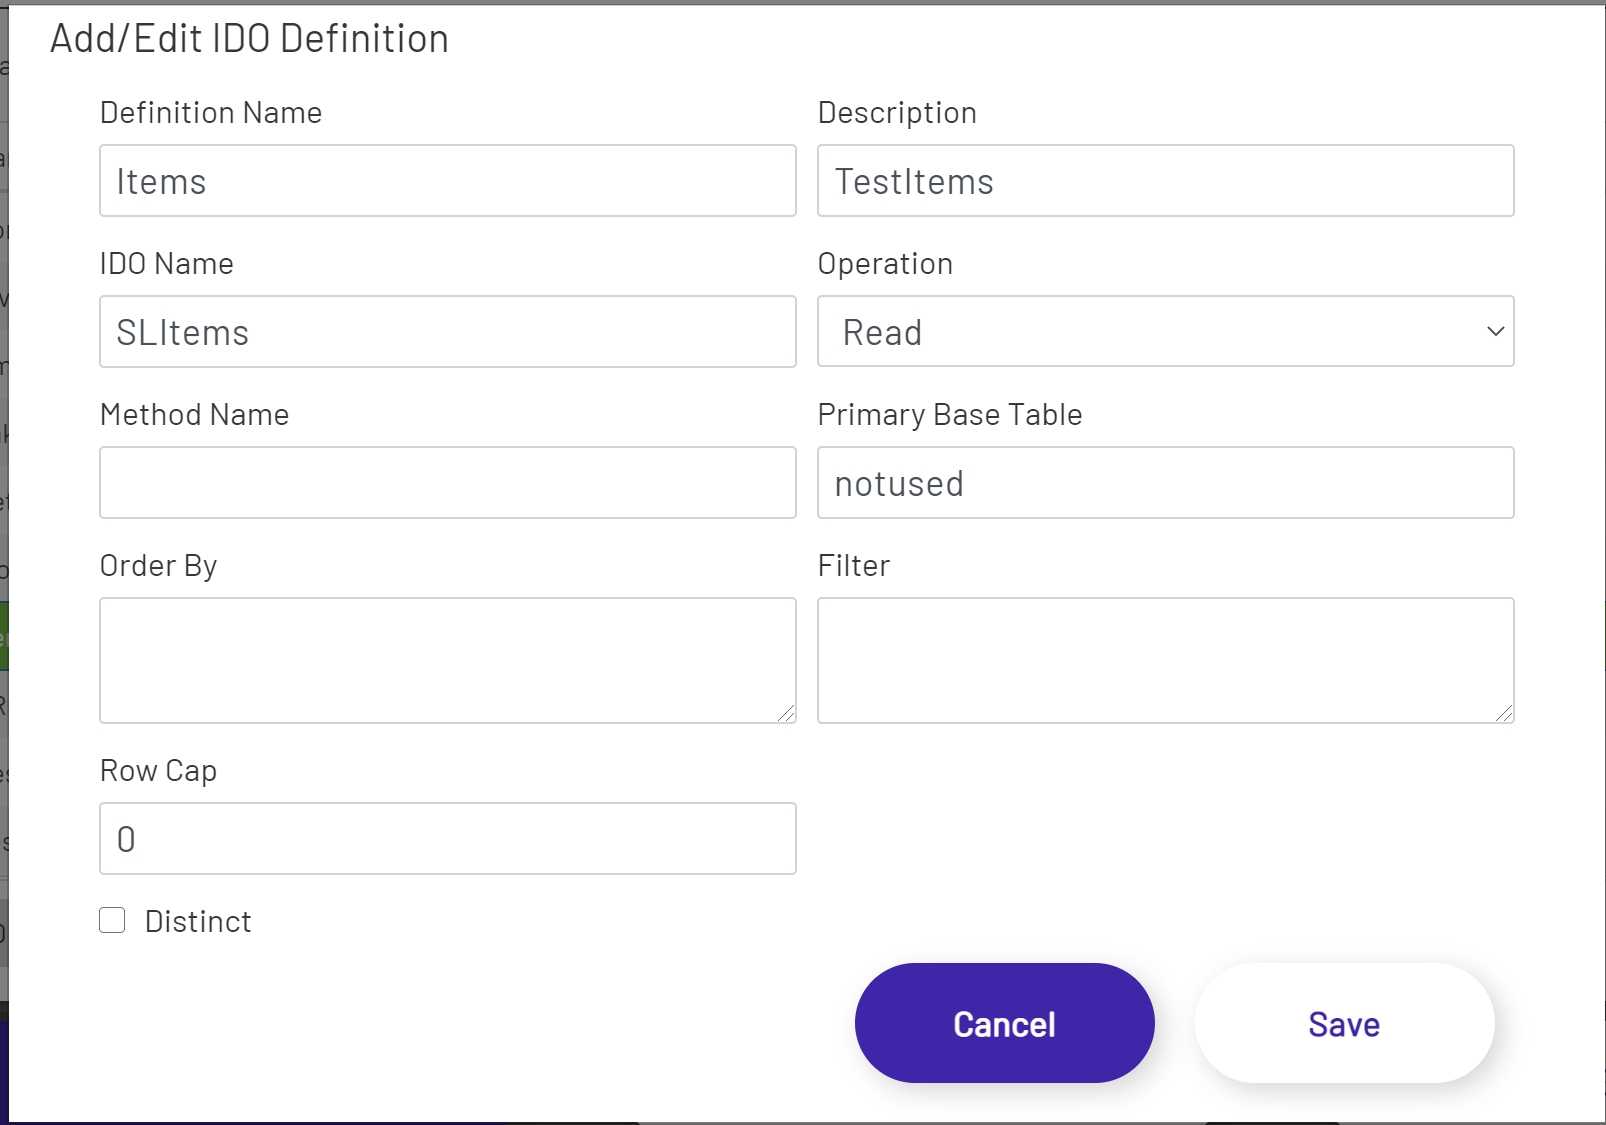Click the Cancel button
The width and height of the screenshot is (1606, 1125).
click(x=1004, y=1023)
